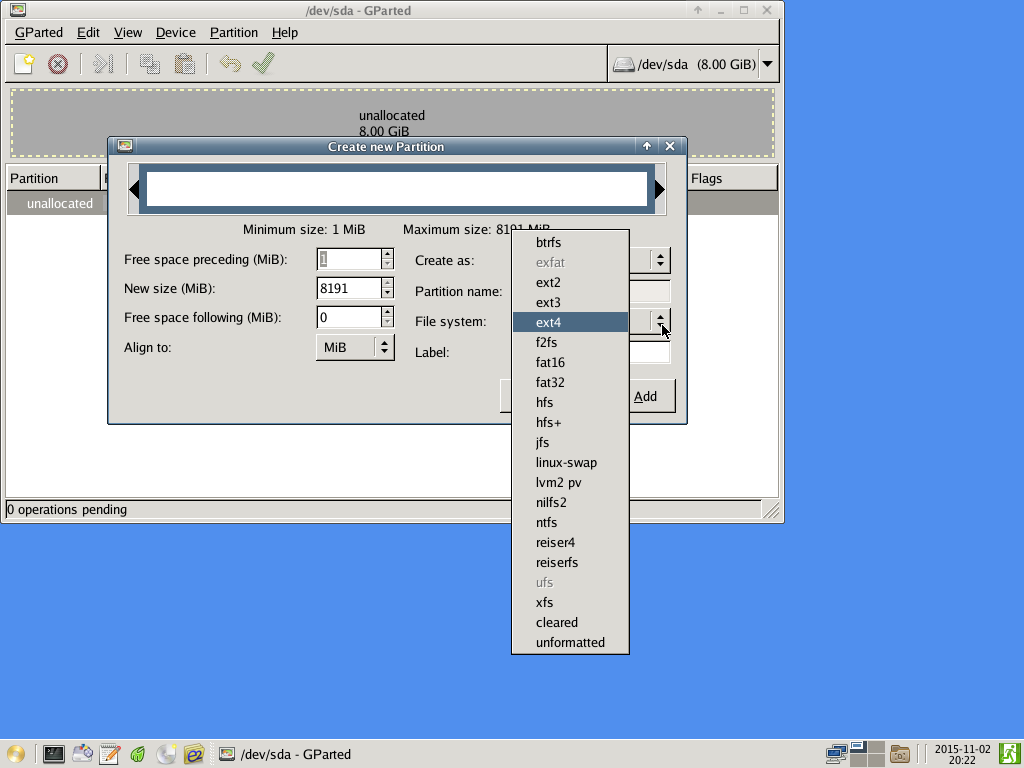Open the screenshot folder icon in tray

point(899,754)
